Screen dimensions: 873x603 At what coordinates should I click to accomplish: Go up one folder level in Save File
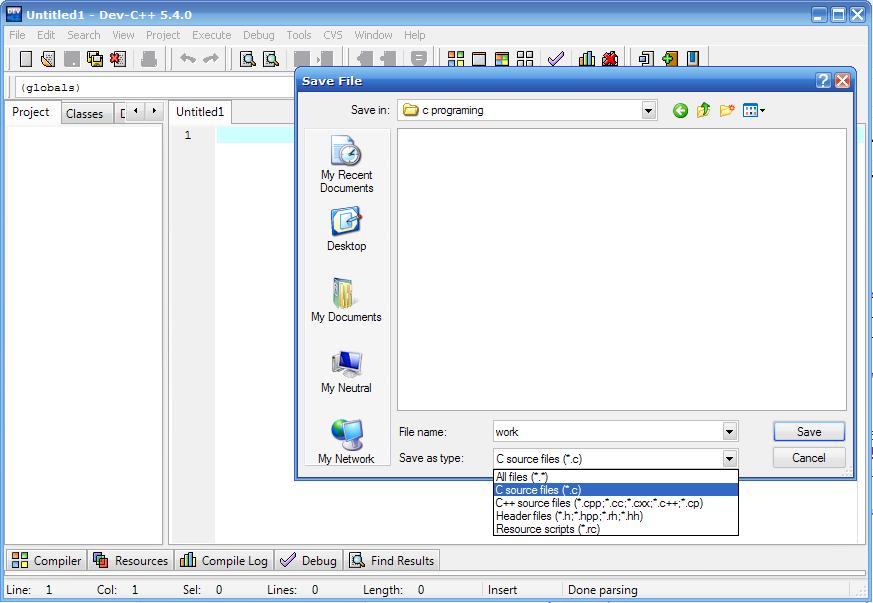point(703,110)
